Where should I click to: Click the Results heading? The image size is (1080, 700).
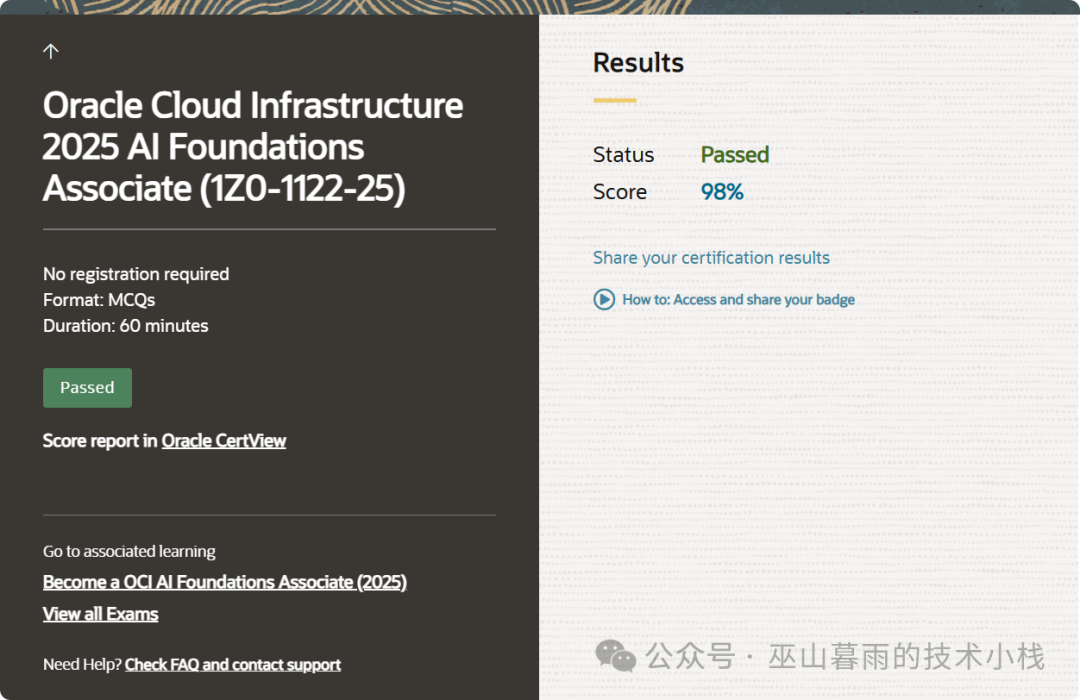[638, 63]
